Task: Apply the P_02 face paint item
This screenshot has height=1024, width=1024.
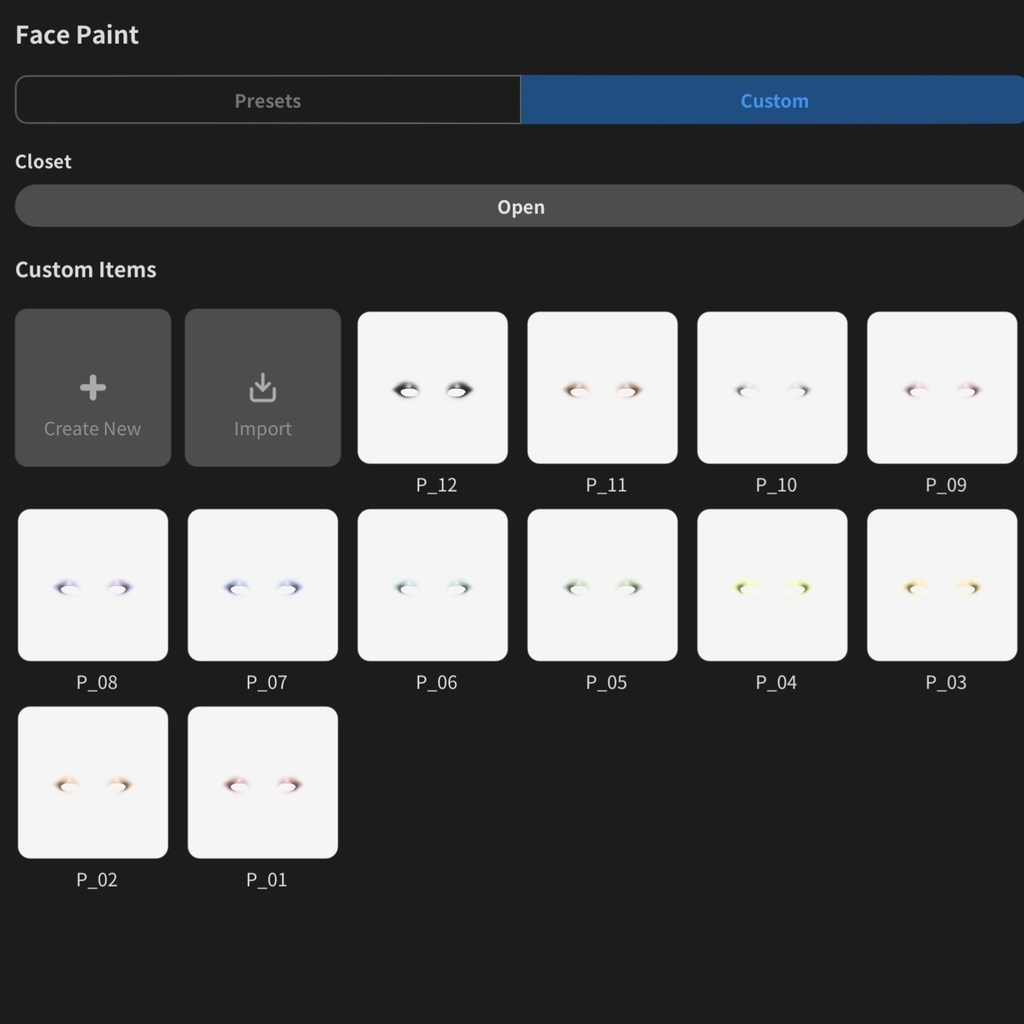Action: [x=93, y=782]
